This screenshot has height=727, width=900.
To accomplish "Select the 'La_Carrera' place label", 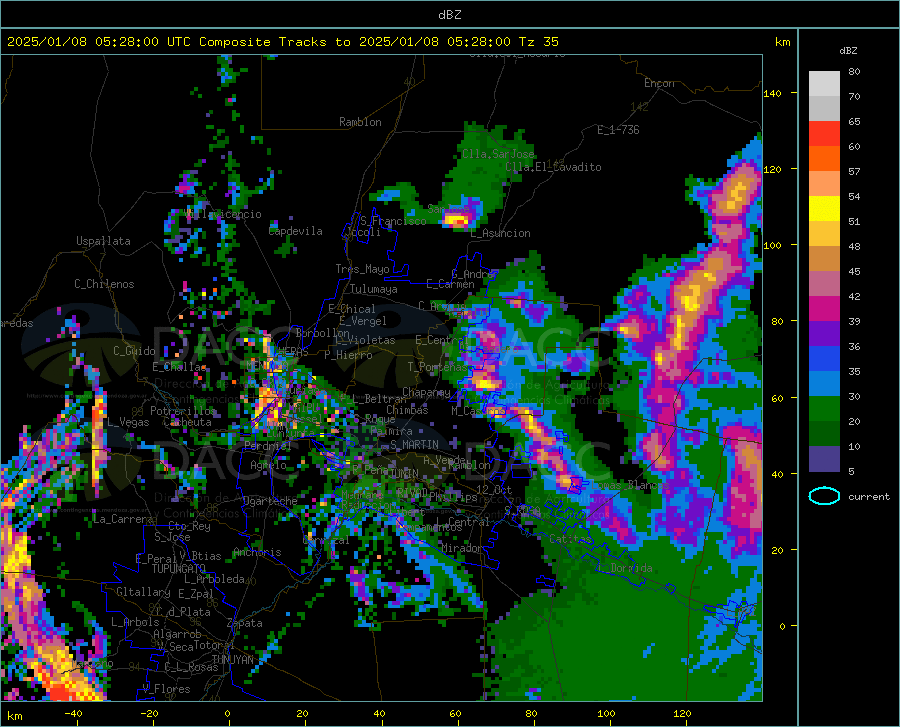I will (123, 519).
